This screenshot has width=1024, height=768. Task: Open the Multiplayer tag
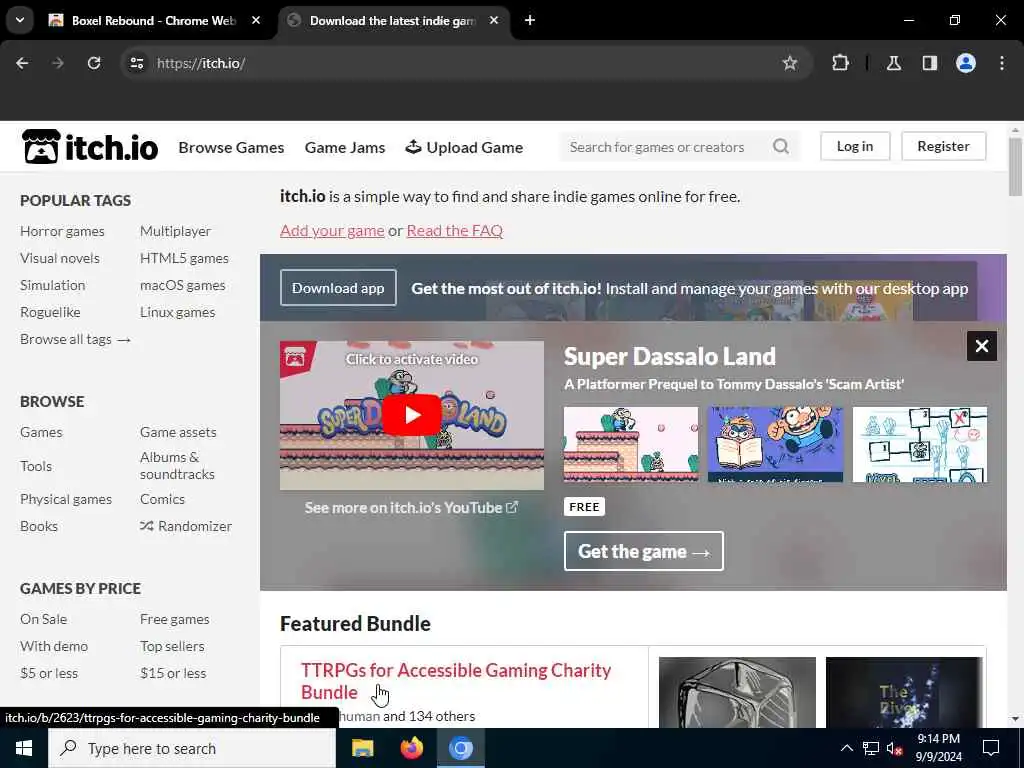click(x=175, y=231)
